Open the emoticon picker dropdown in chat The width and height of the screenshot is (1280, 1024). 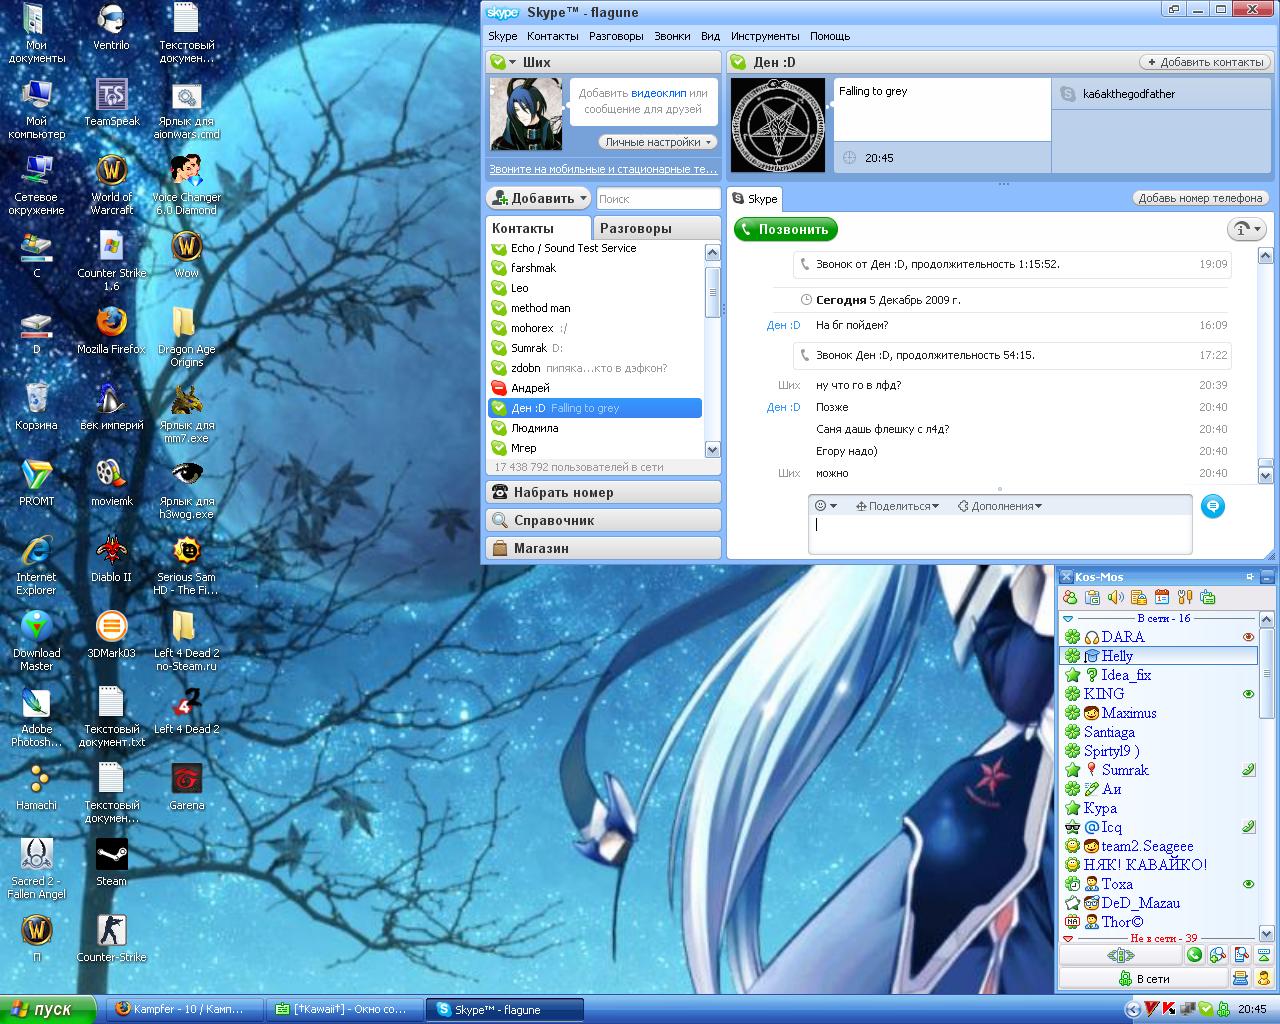coord(825,506)
